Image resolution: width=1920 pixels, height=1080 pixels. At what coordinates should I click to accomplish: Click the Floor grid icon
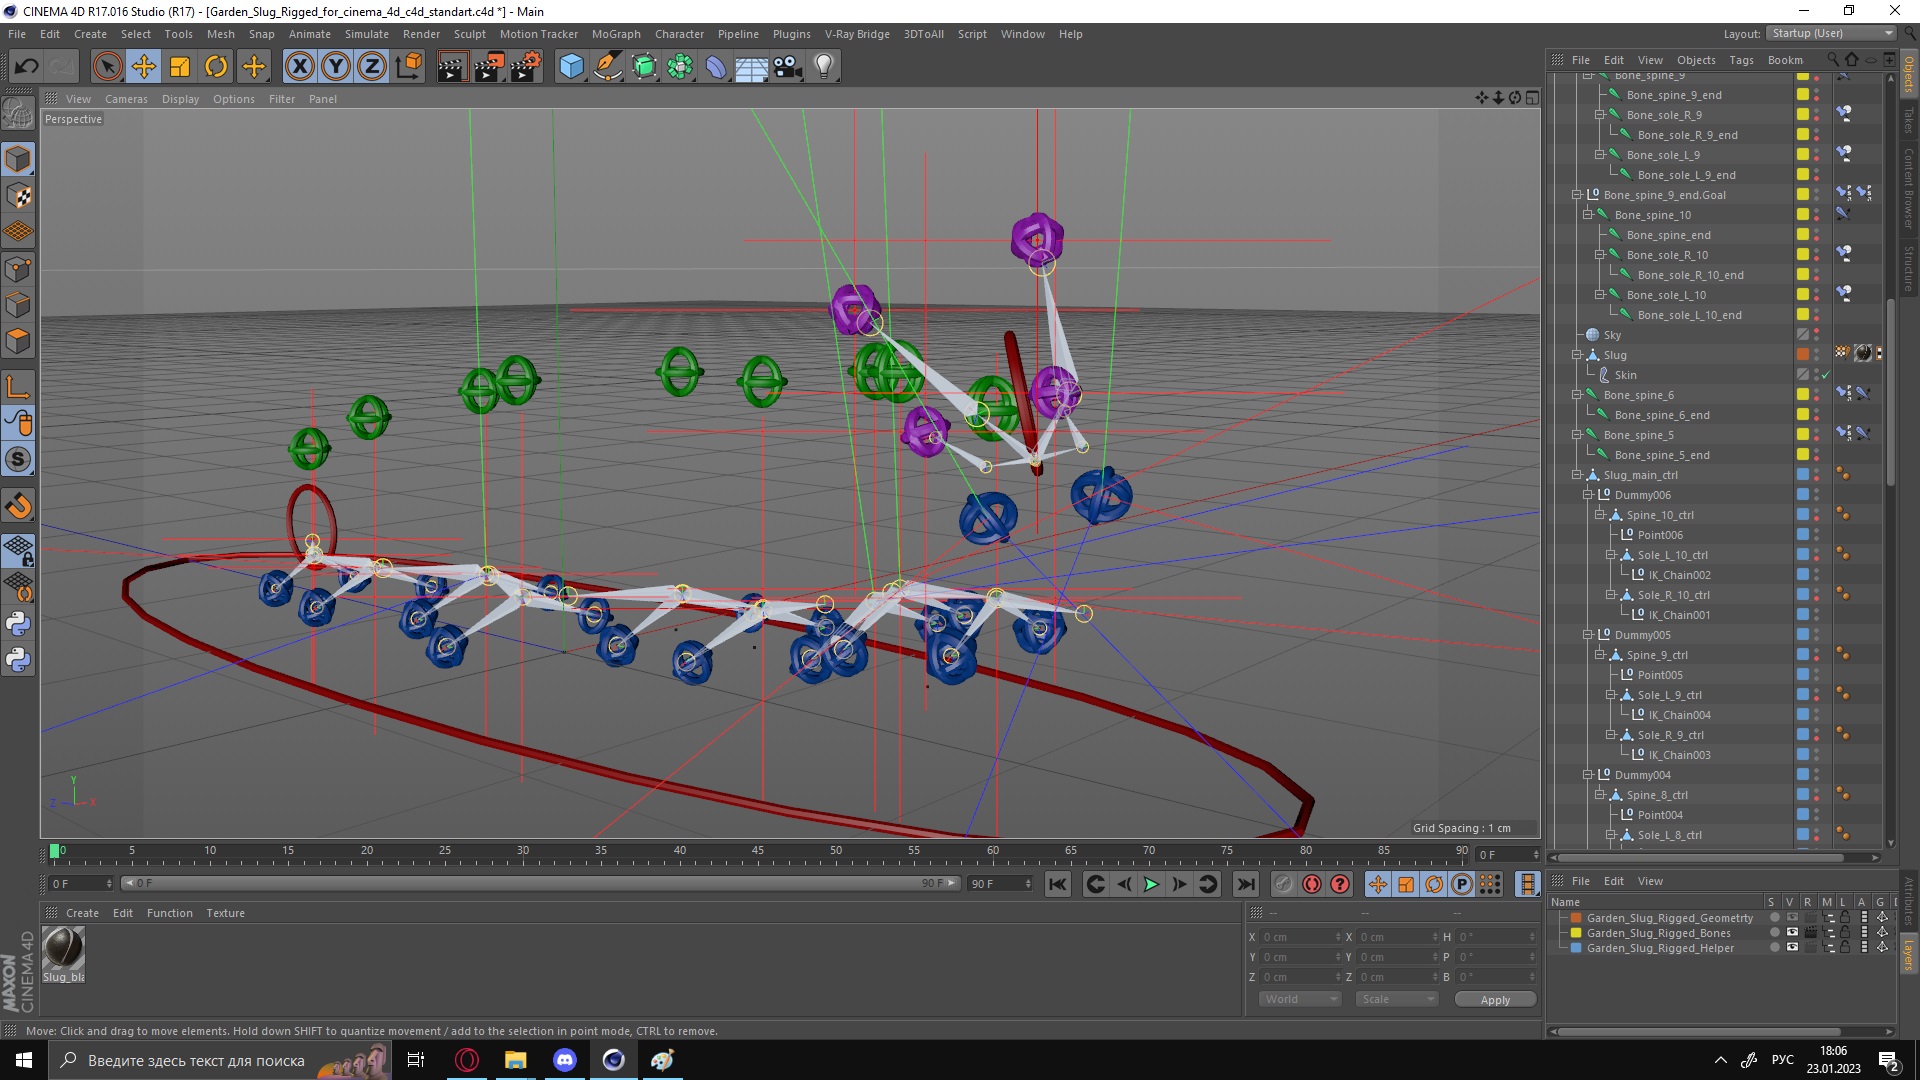pos(752,67)
